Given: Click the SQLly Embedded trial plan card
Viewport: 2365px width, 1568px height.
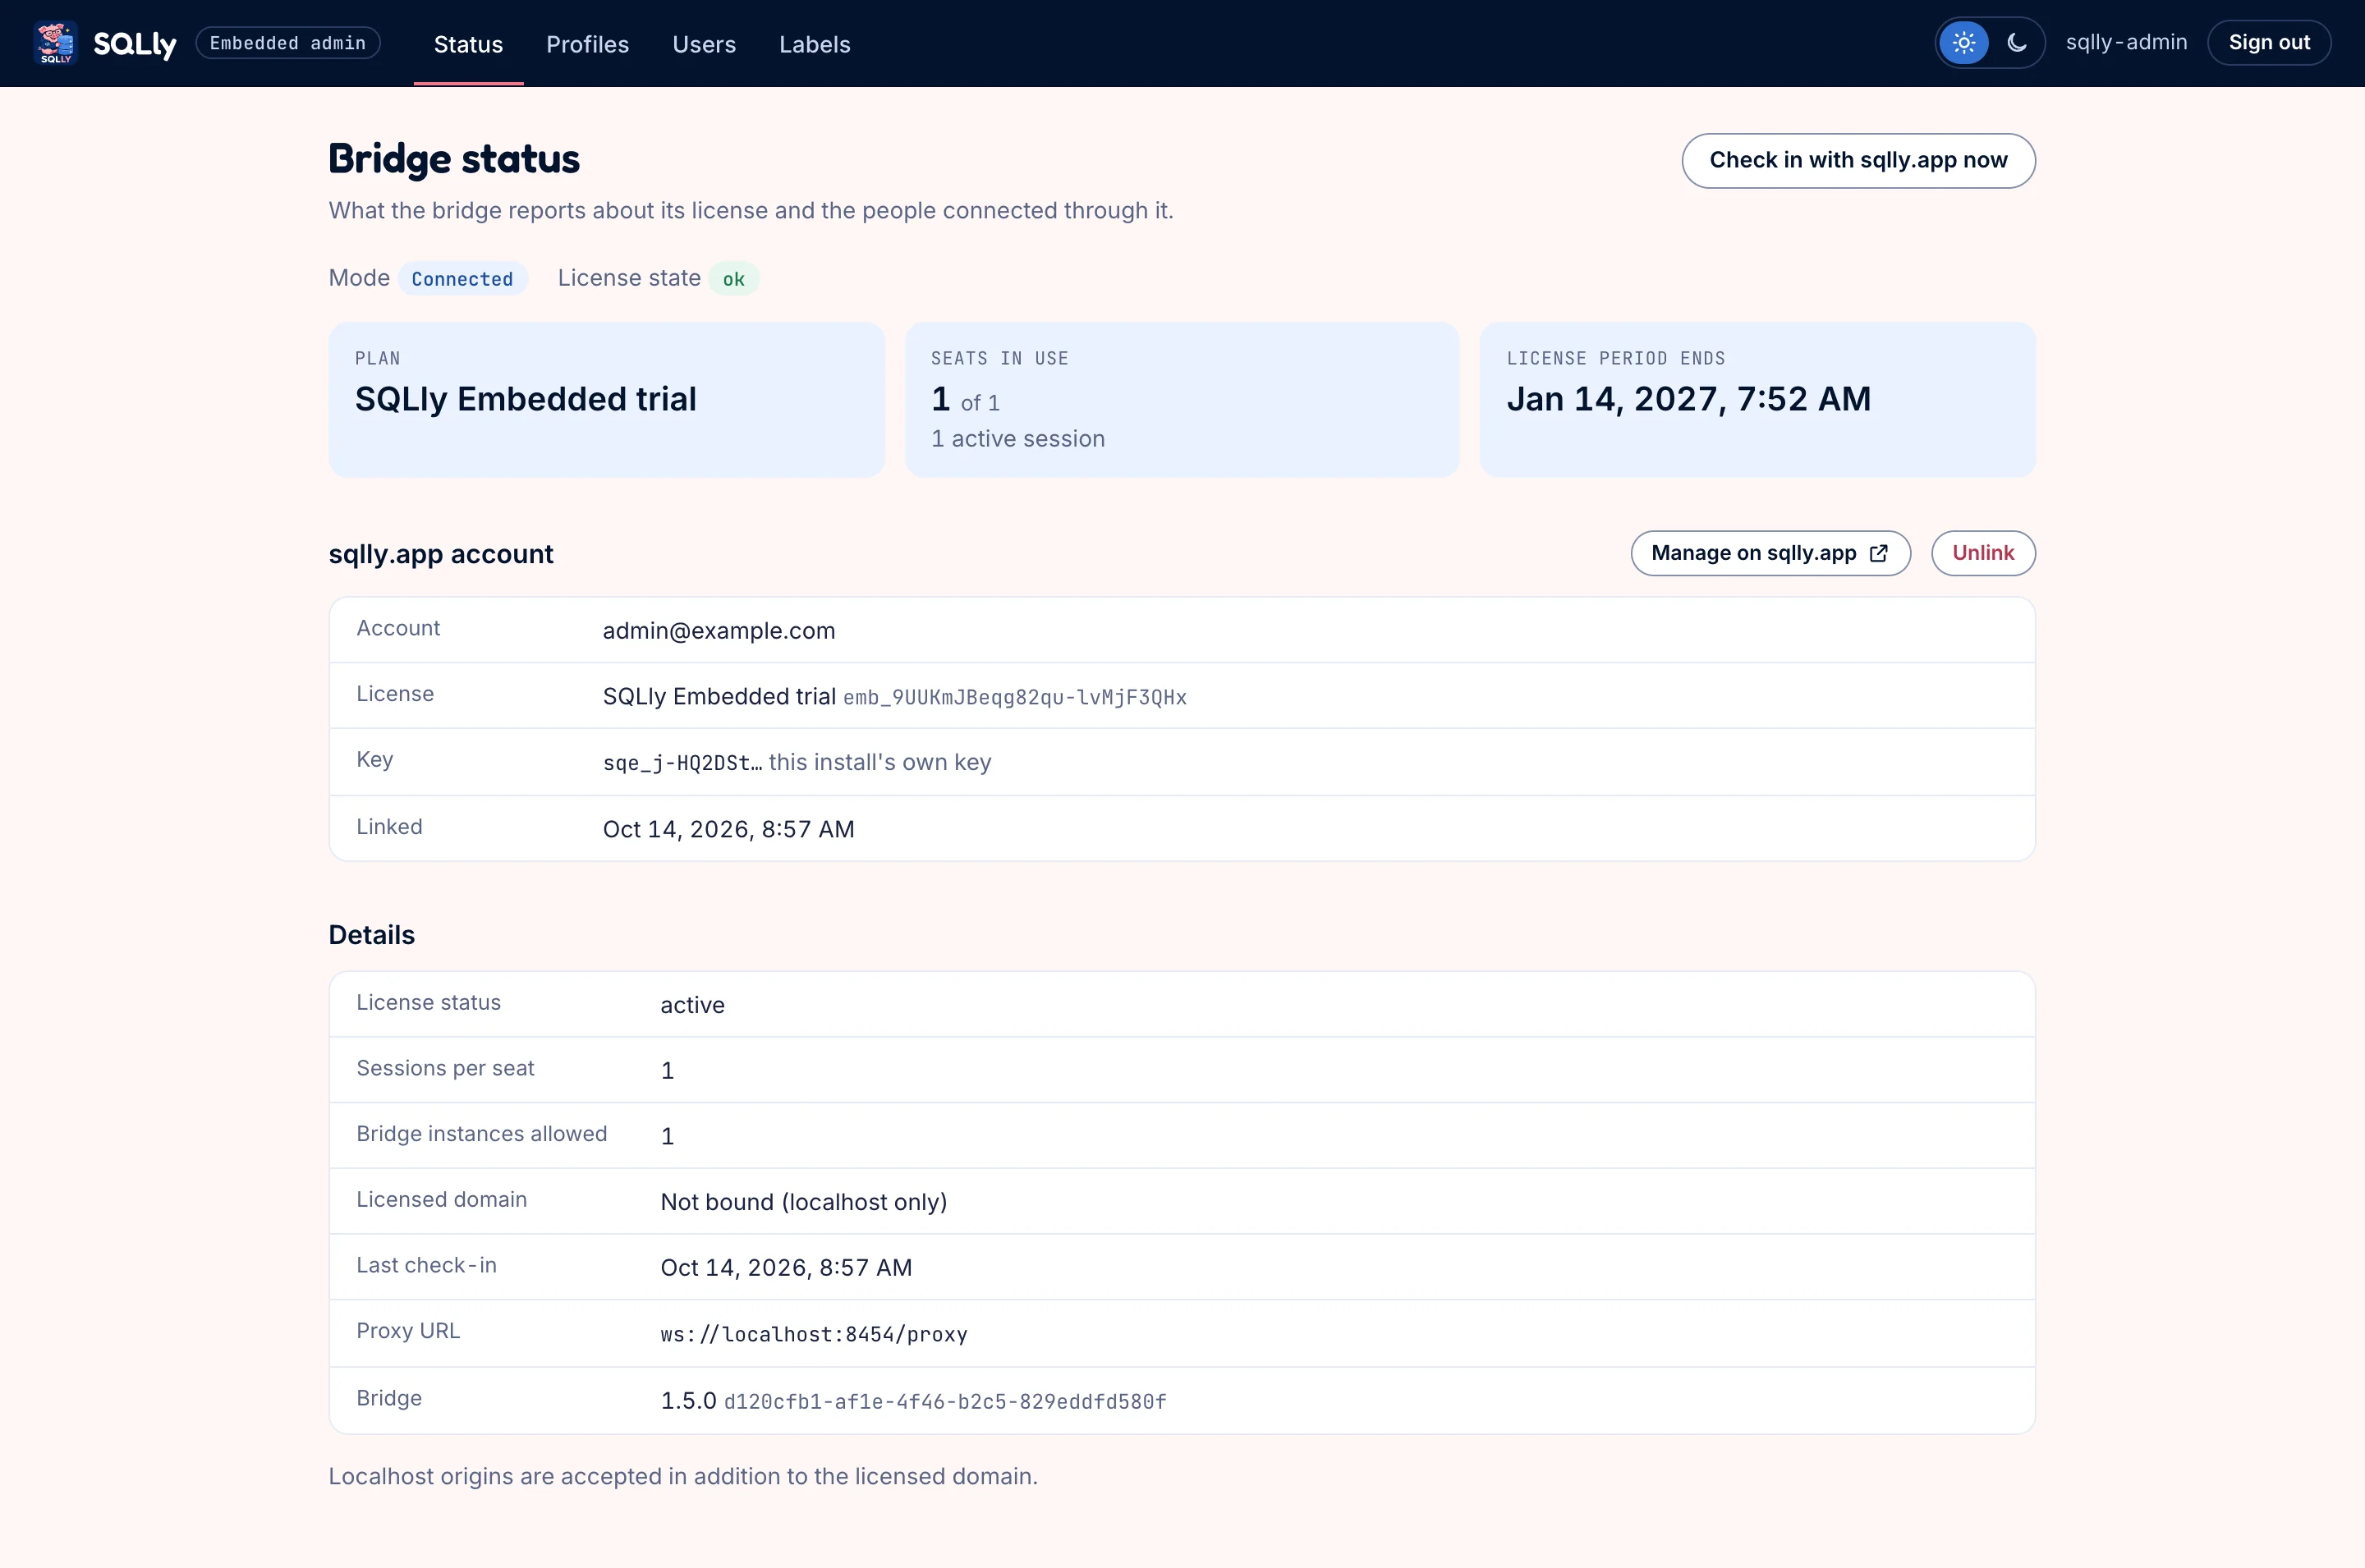Looking at the screenshot, I should pos(606,399).
